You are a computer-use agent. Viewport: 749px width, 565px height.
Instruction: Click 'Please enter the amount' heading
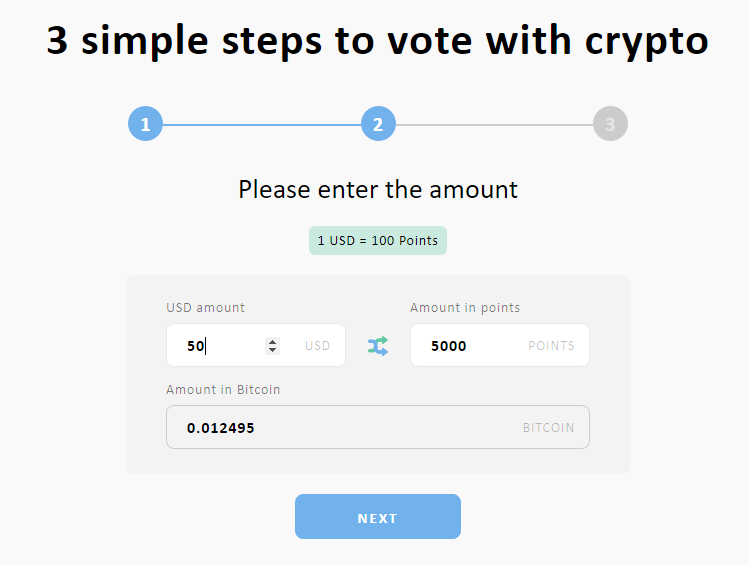tap(378, 190)
